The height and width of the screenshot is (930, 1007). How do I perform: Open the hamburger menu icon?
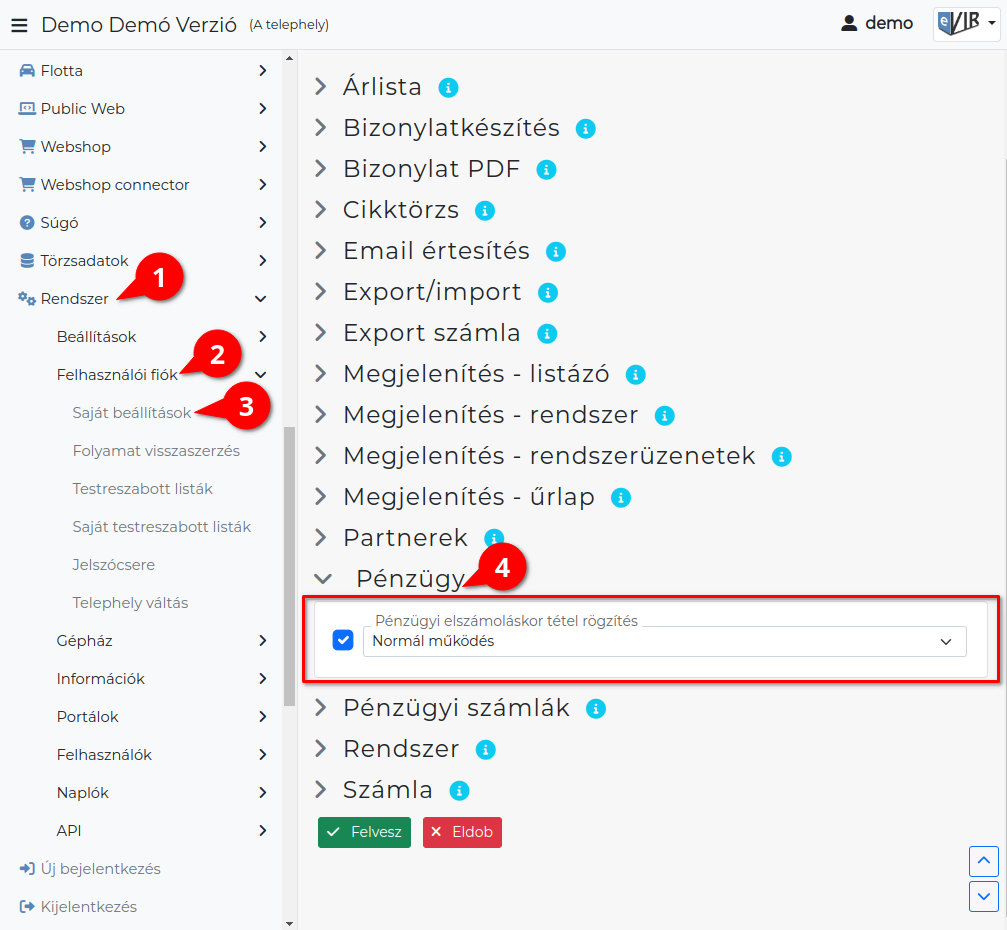click(x=19, y=25)
